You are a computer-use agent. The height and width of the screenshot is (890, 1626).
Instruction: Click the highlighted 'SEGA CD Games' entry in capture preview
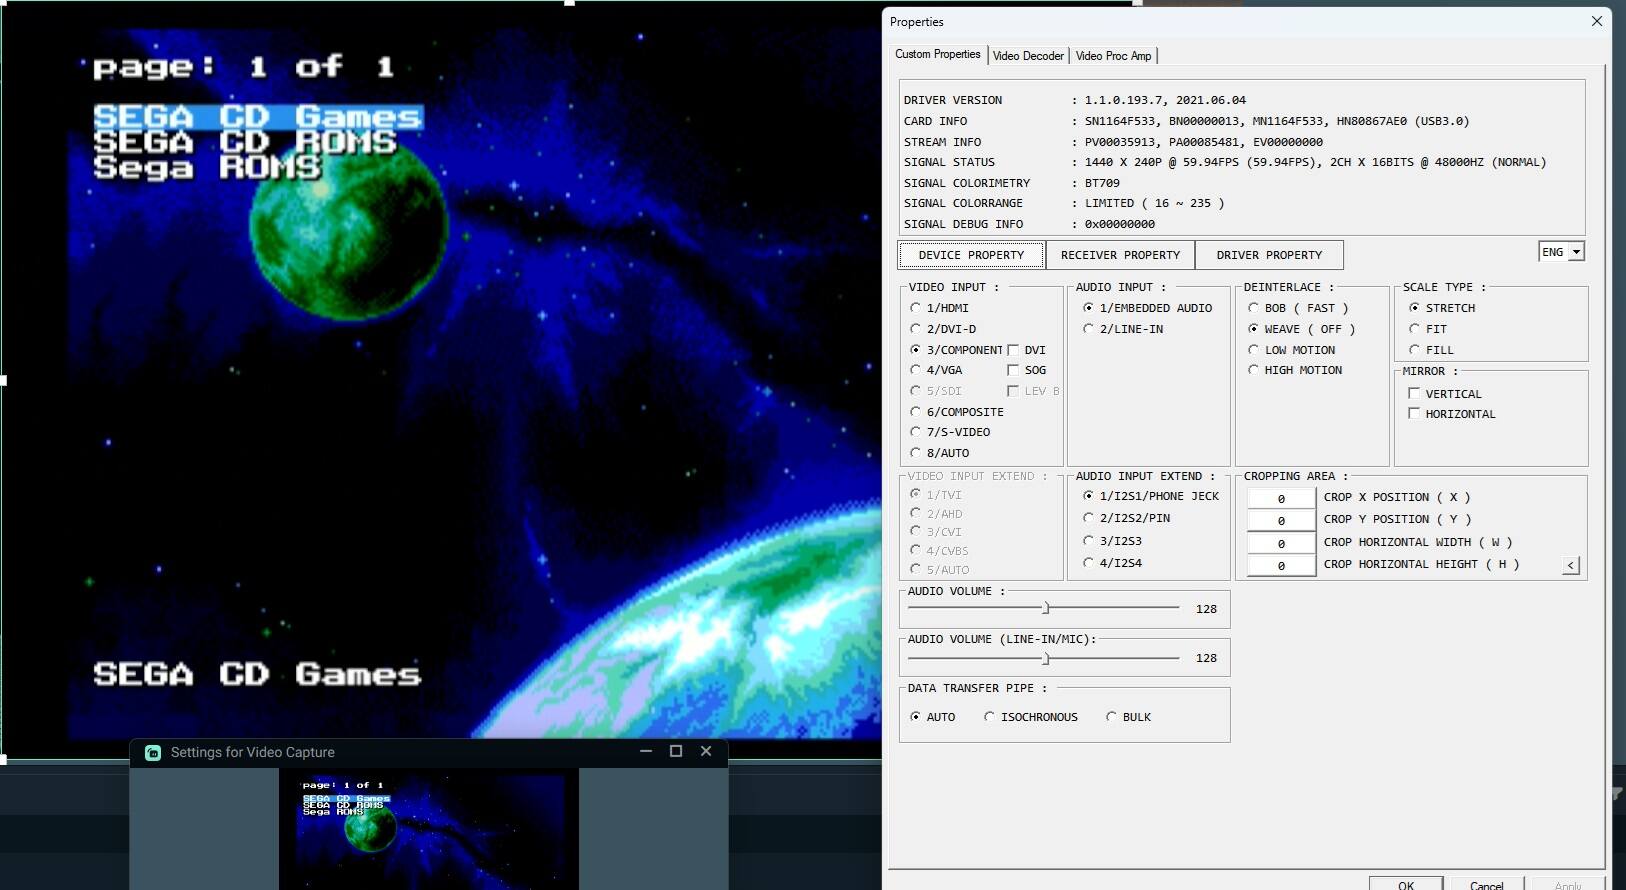pyautogui.click(x=258, y=117)
